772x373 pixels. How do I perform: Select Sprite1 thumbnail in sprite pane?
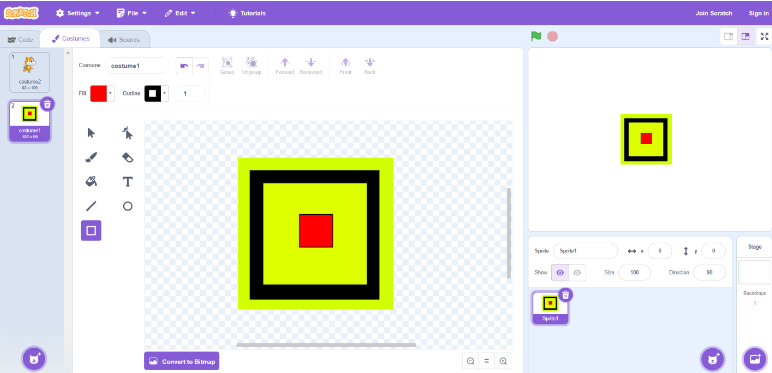550,308
